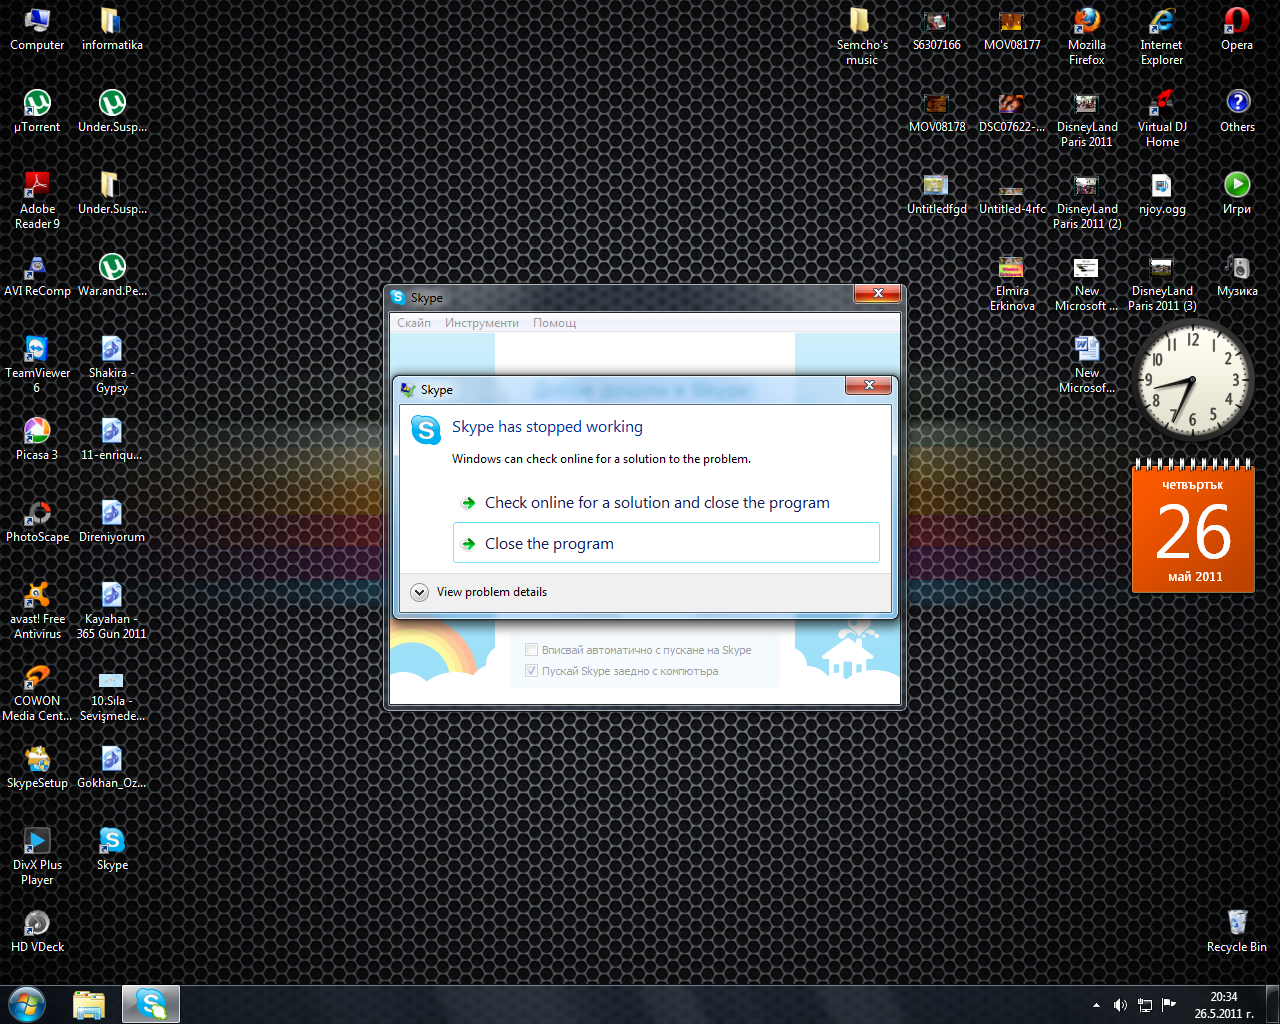This screenshot has width=1280, height=1024.
Task: Open TeamViewer 6 desktop icon
Action: [x=37, y=365]
